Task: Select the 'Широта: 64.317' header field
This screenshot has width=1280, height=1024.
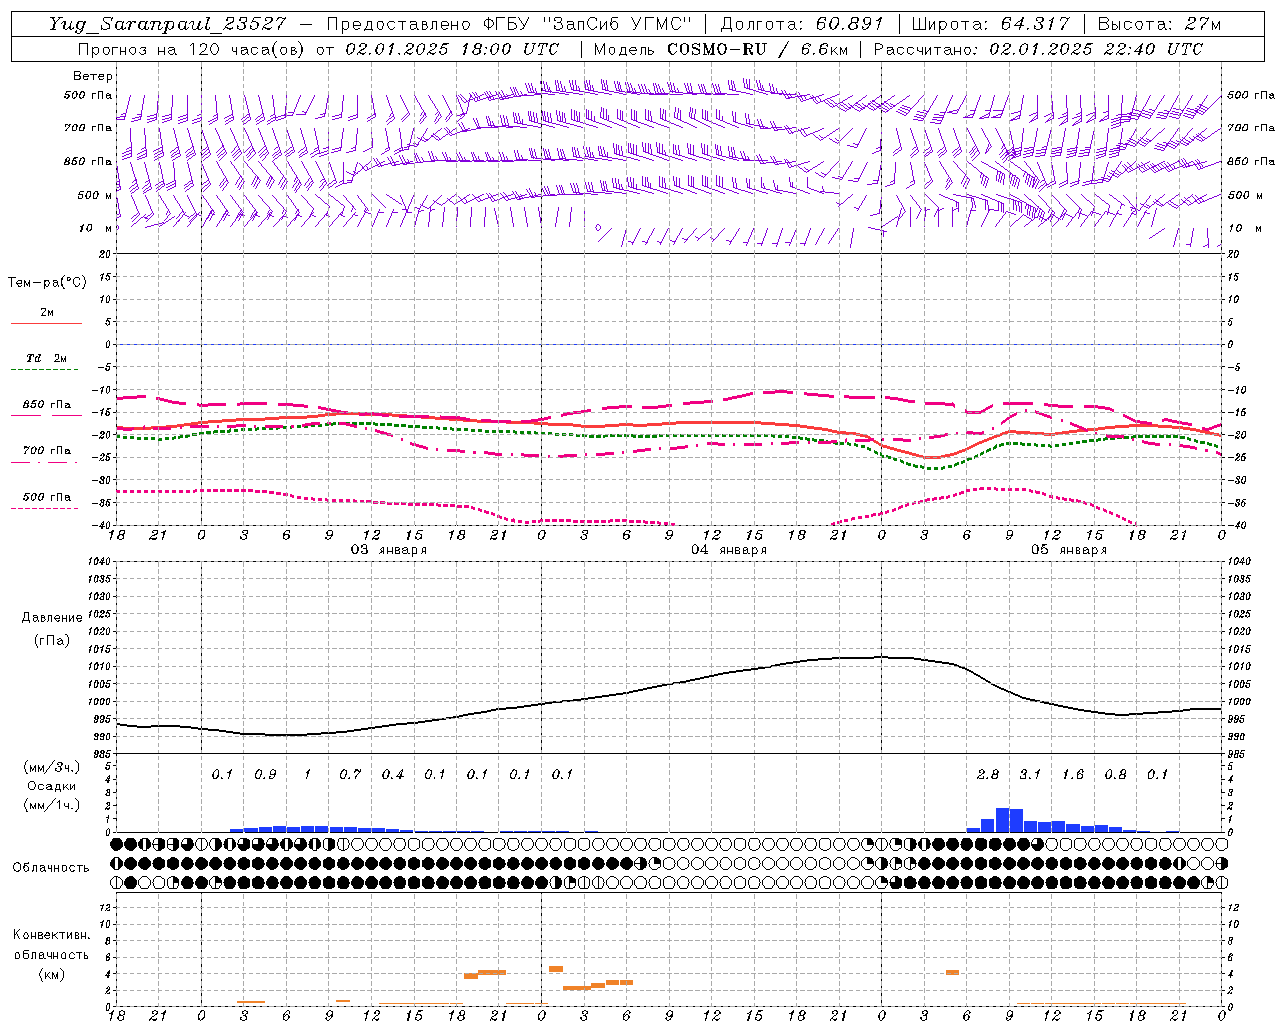Action: (991, 24)
